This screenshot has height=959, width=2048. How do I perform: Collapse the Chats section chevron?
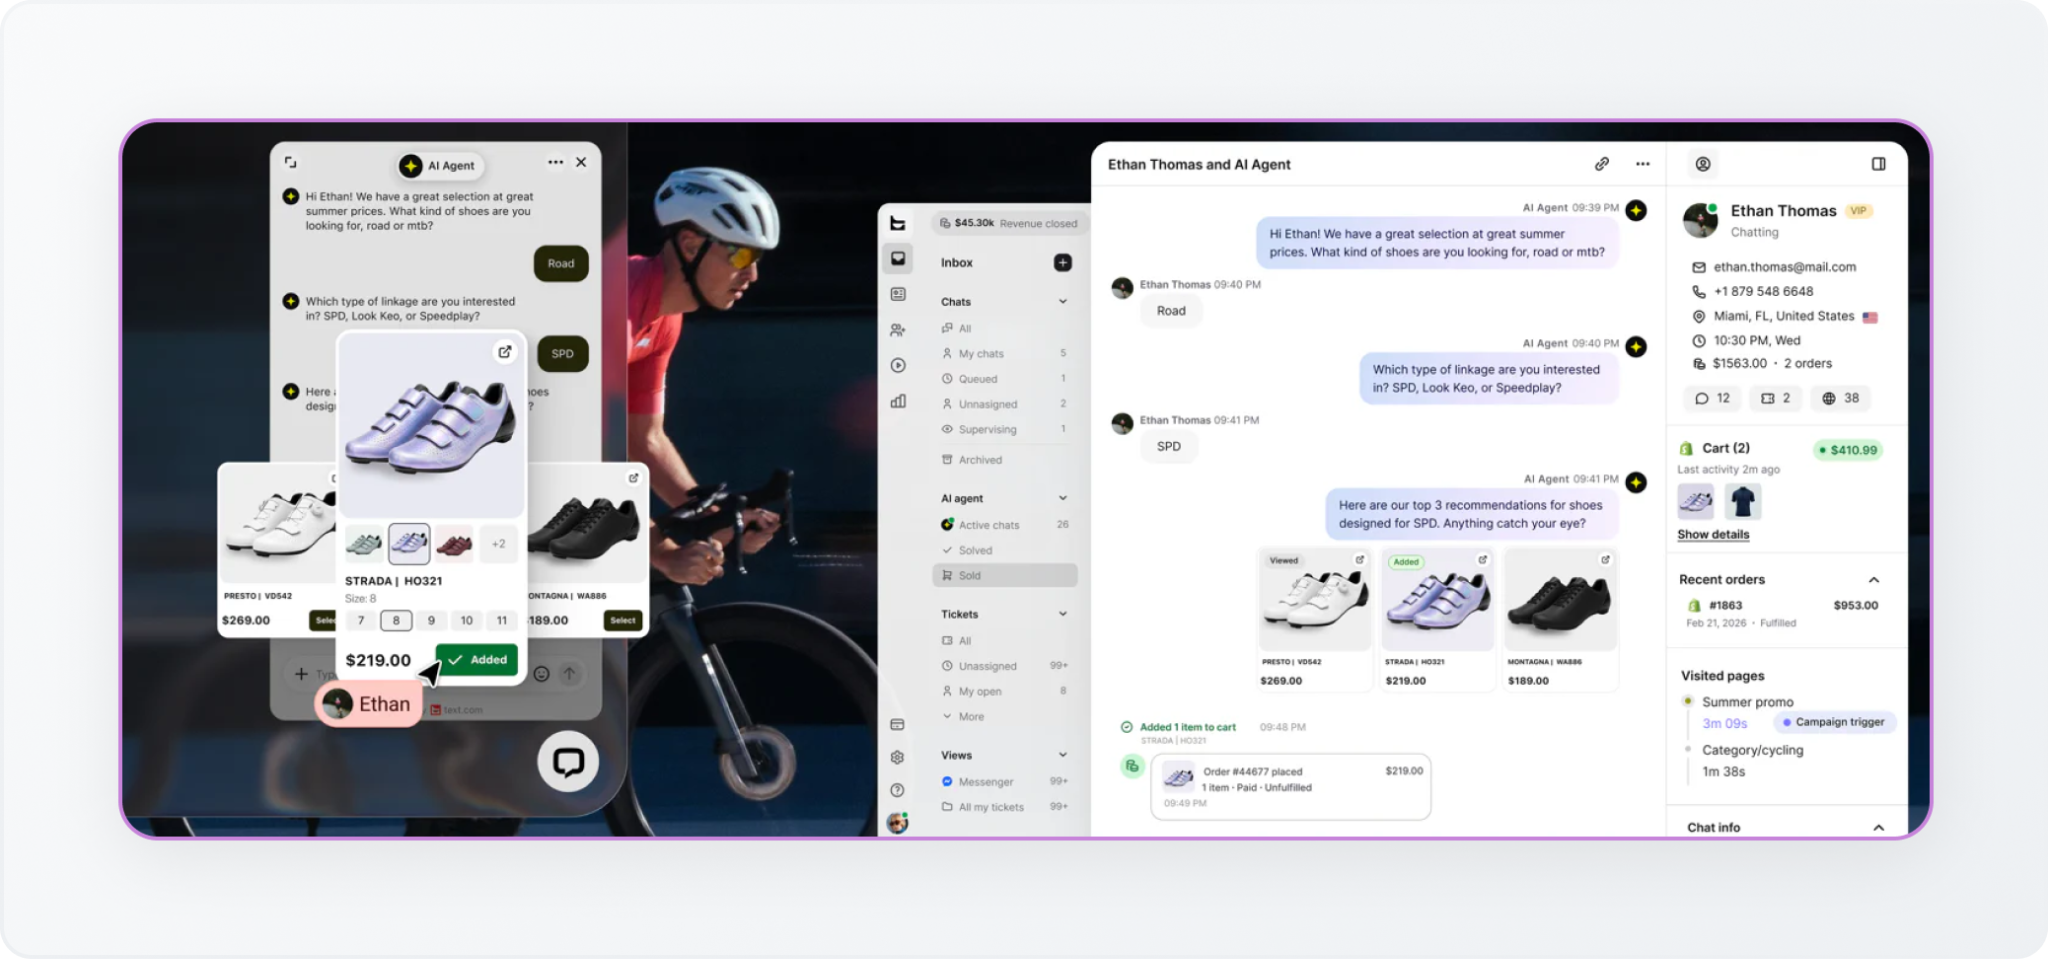(1062, 301)
